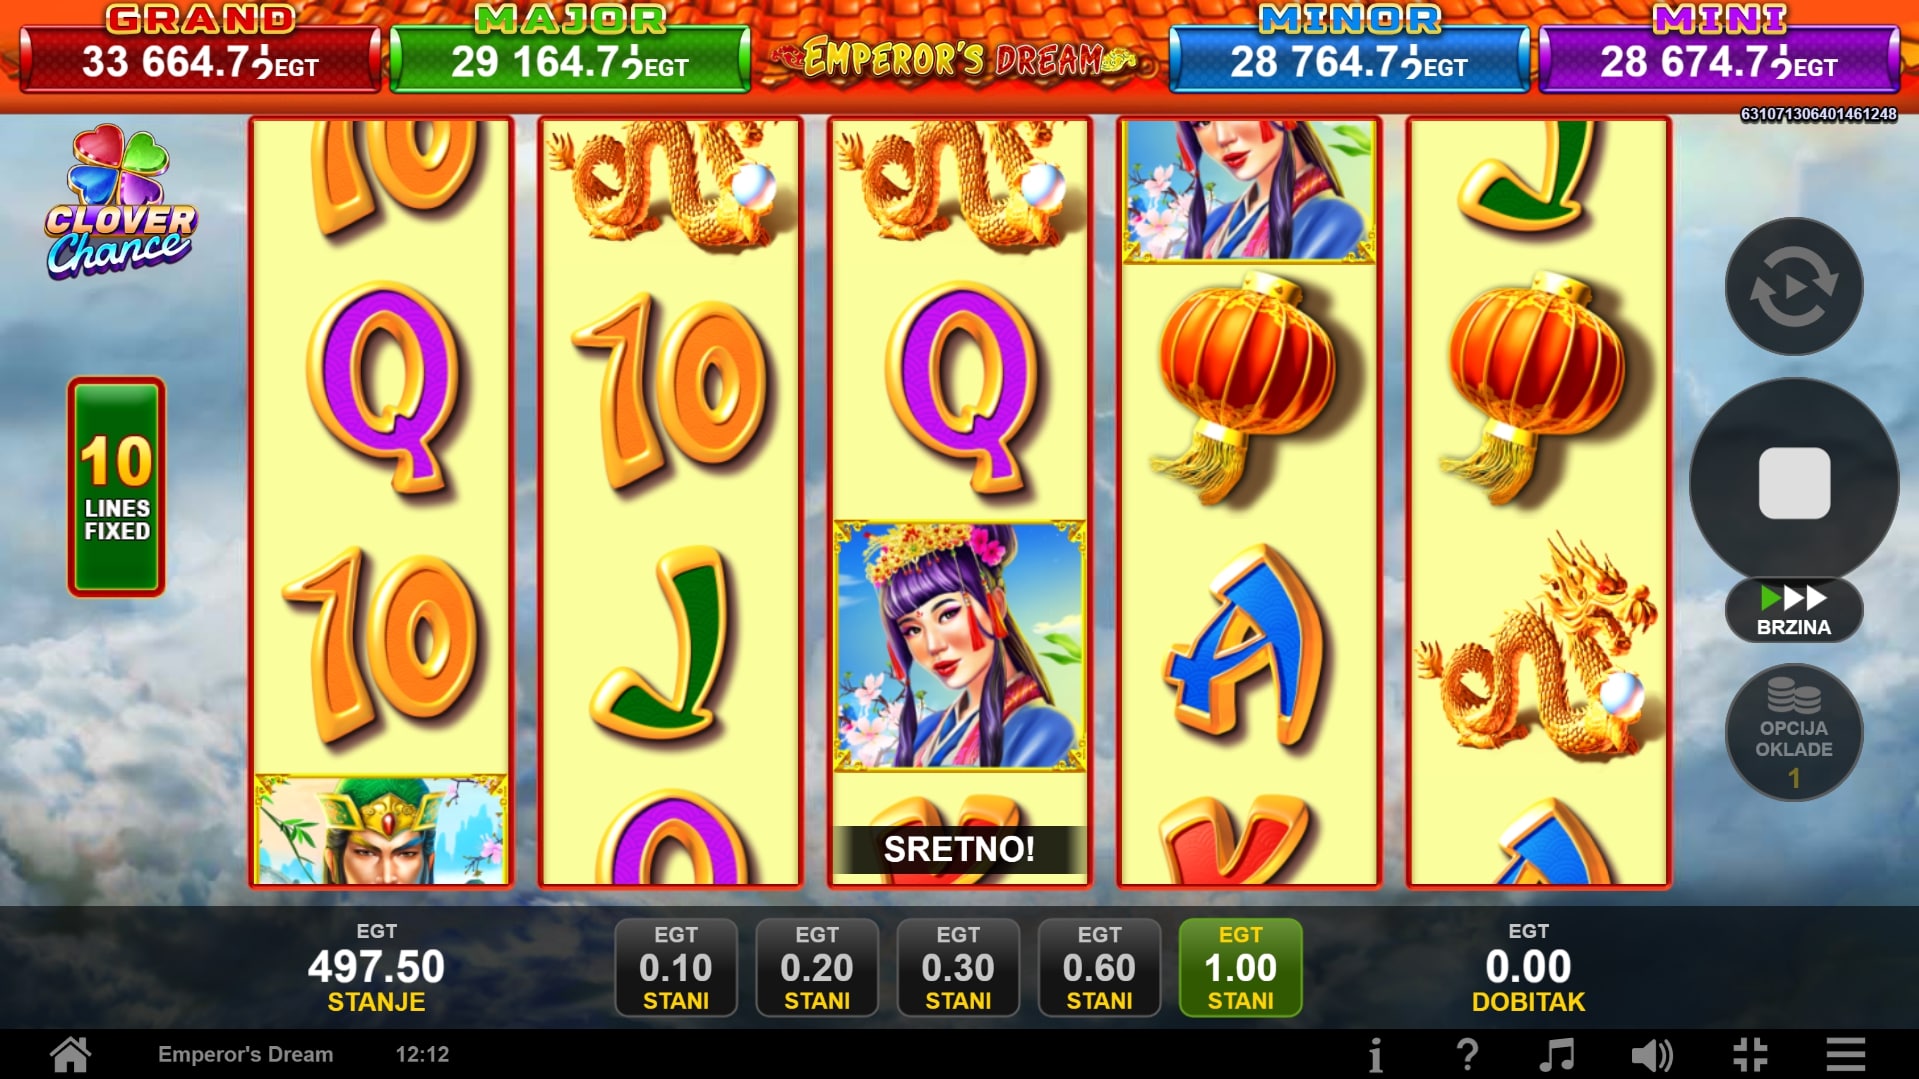The image size is (1919, 1079).
Task: Go home with the house icon
Action: 71,1054
